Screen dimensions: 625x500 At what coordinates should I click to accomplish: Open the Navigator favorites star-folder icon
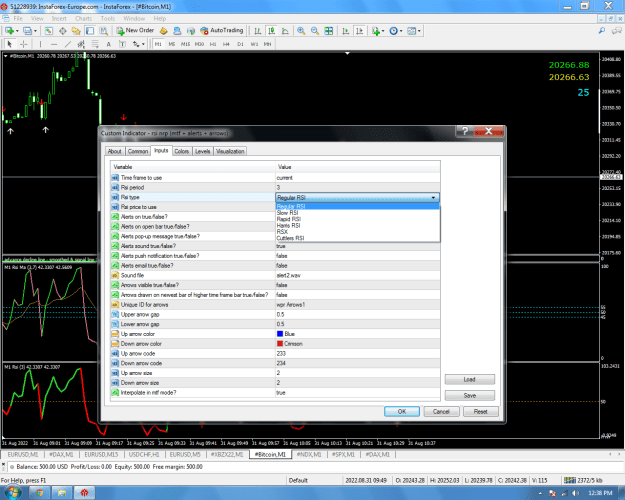click(76, 31)
